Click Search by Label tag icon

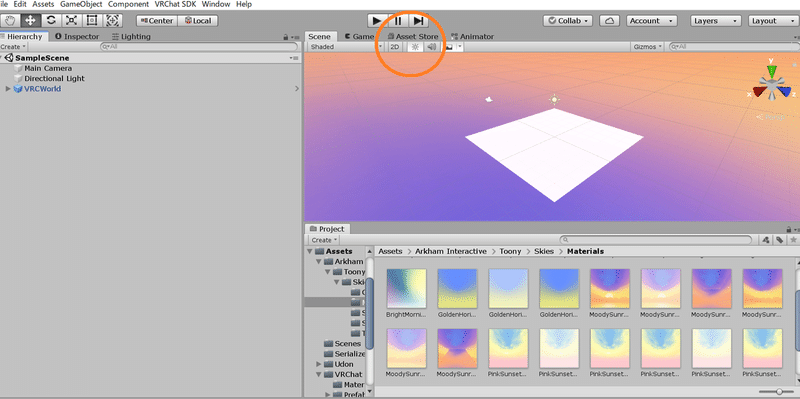(x=780, y=240)
